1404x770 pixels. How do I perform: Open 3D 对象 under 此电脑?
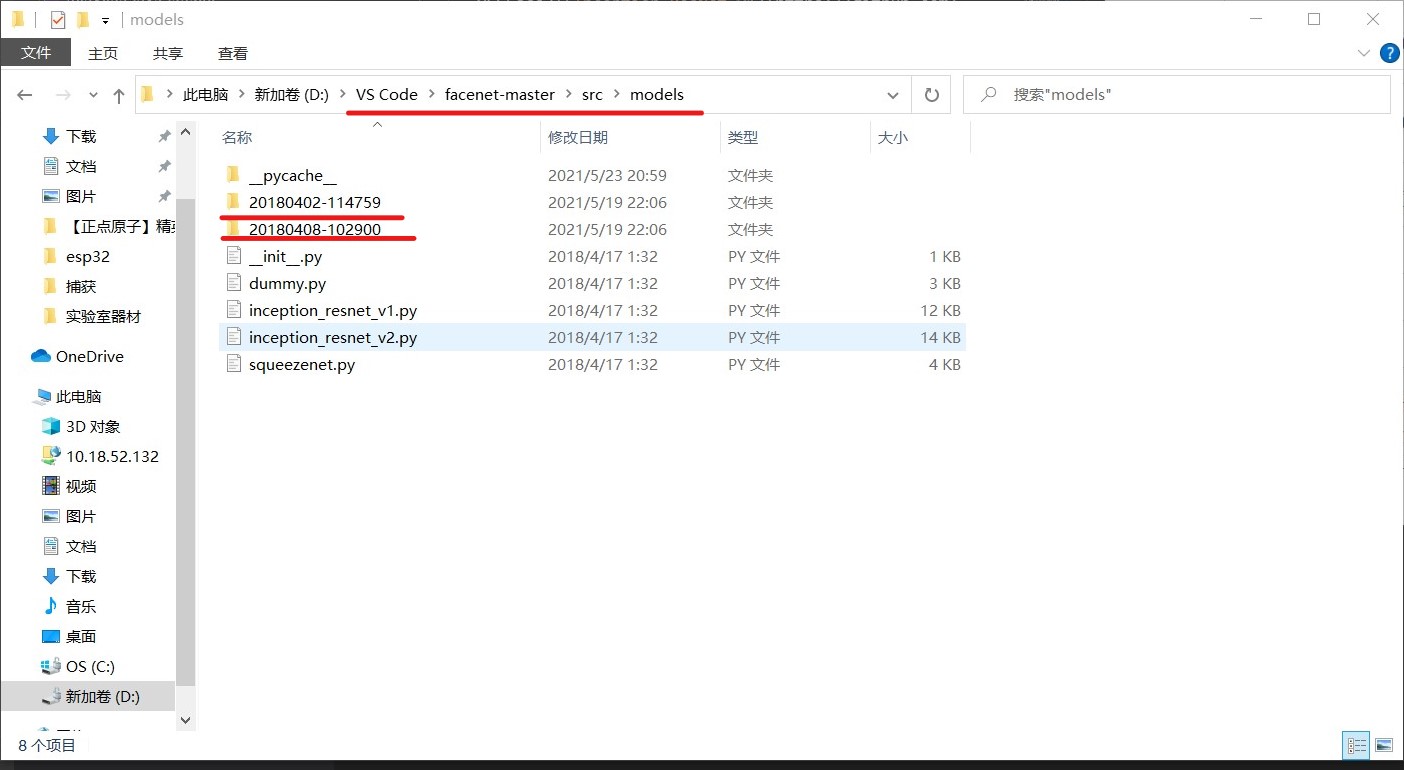pyautogui.click(x=93, y=426)
